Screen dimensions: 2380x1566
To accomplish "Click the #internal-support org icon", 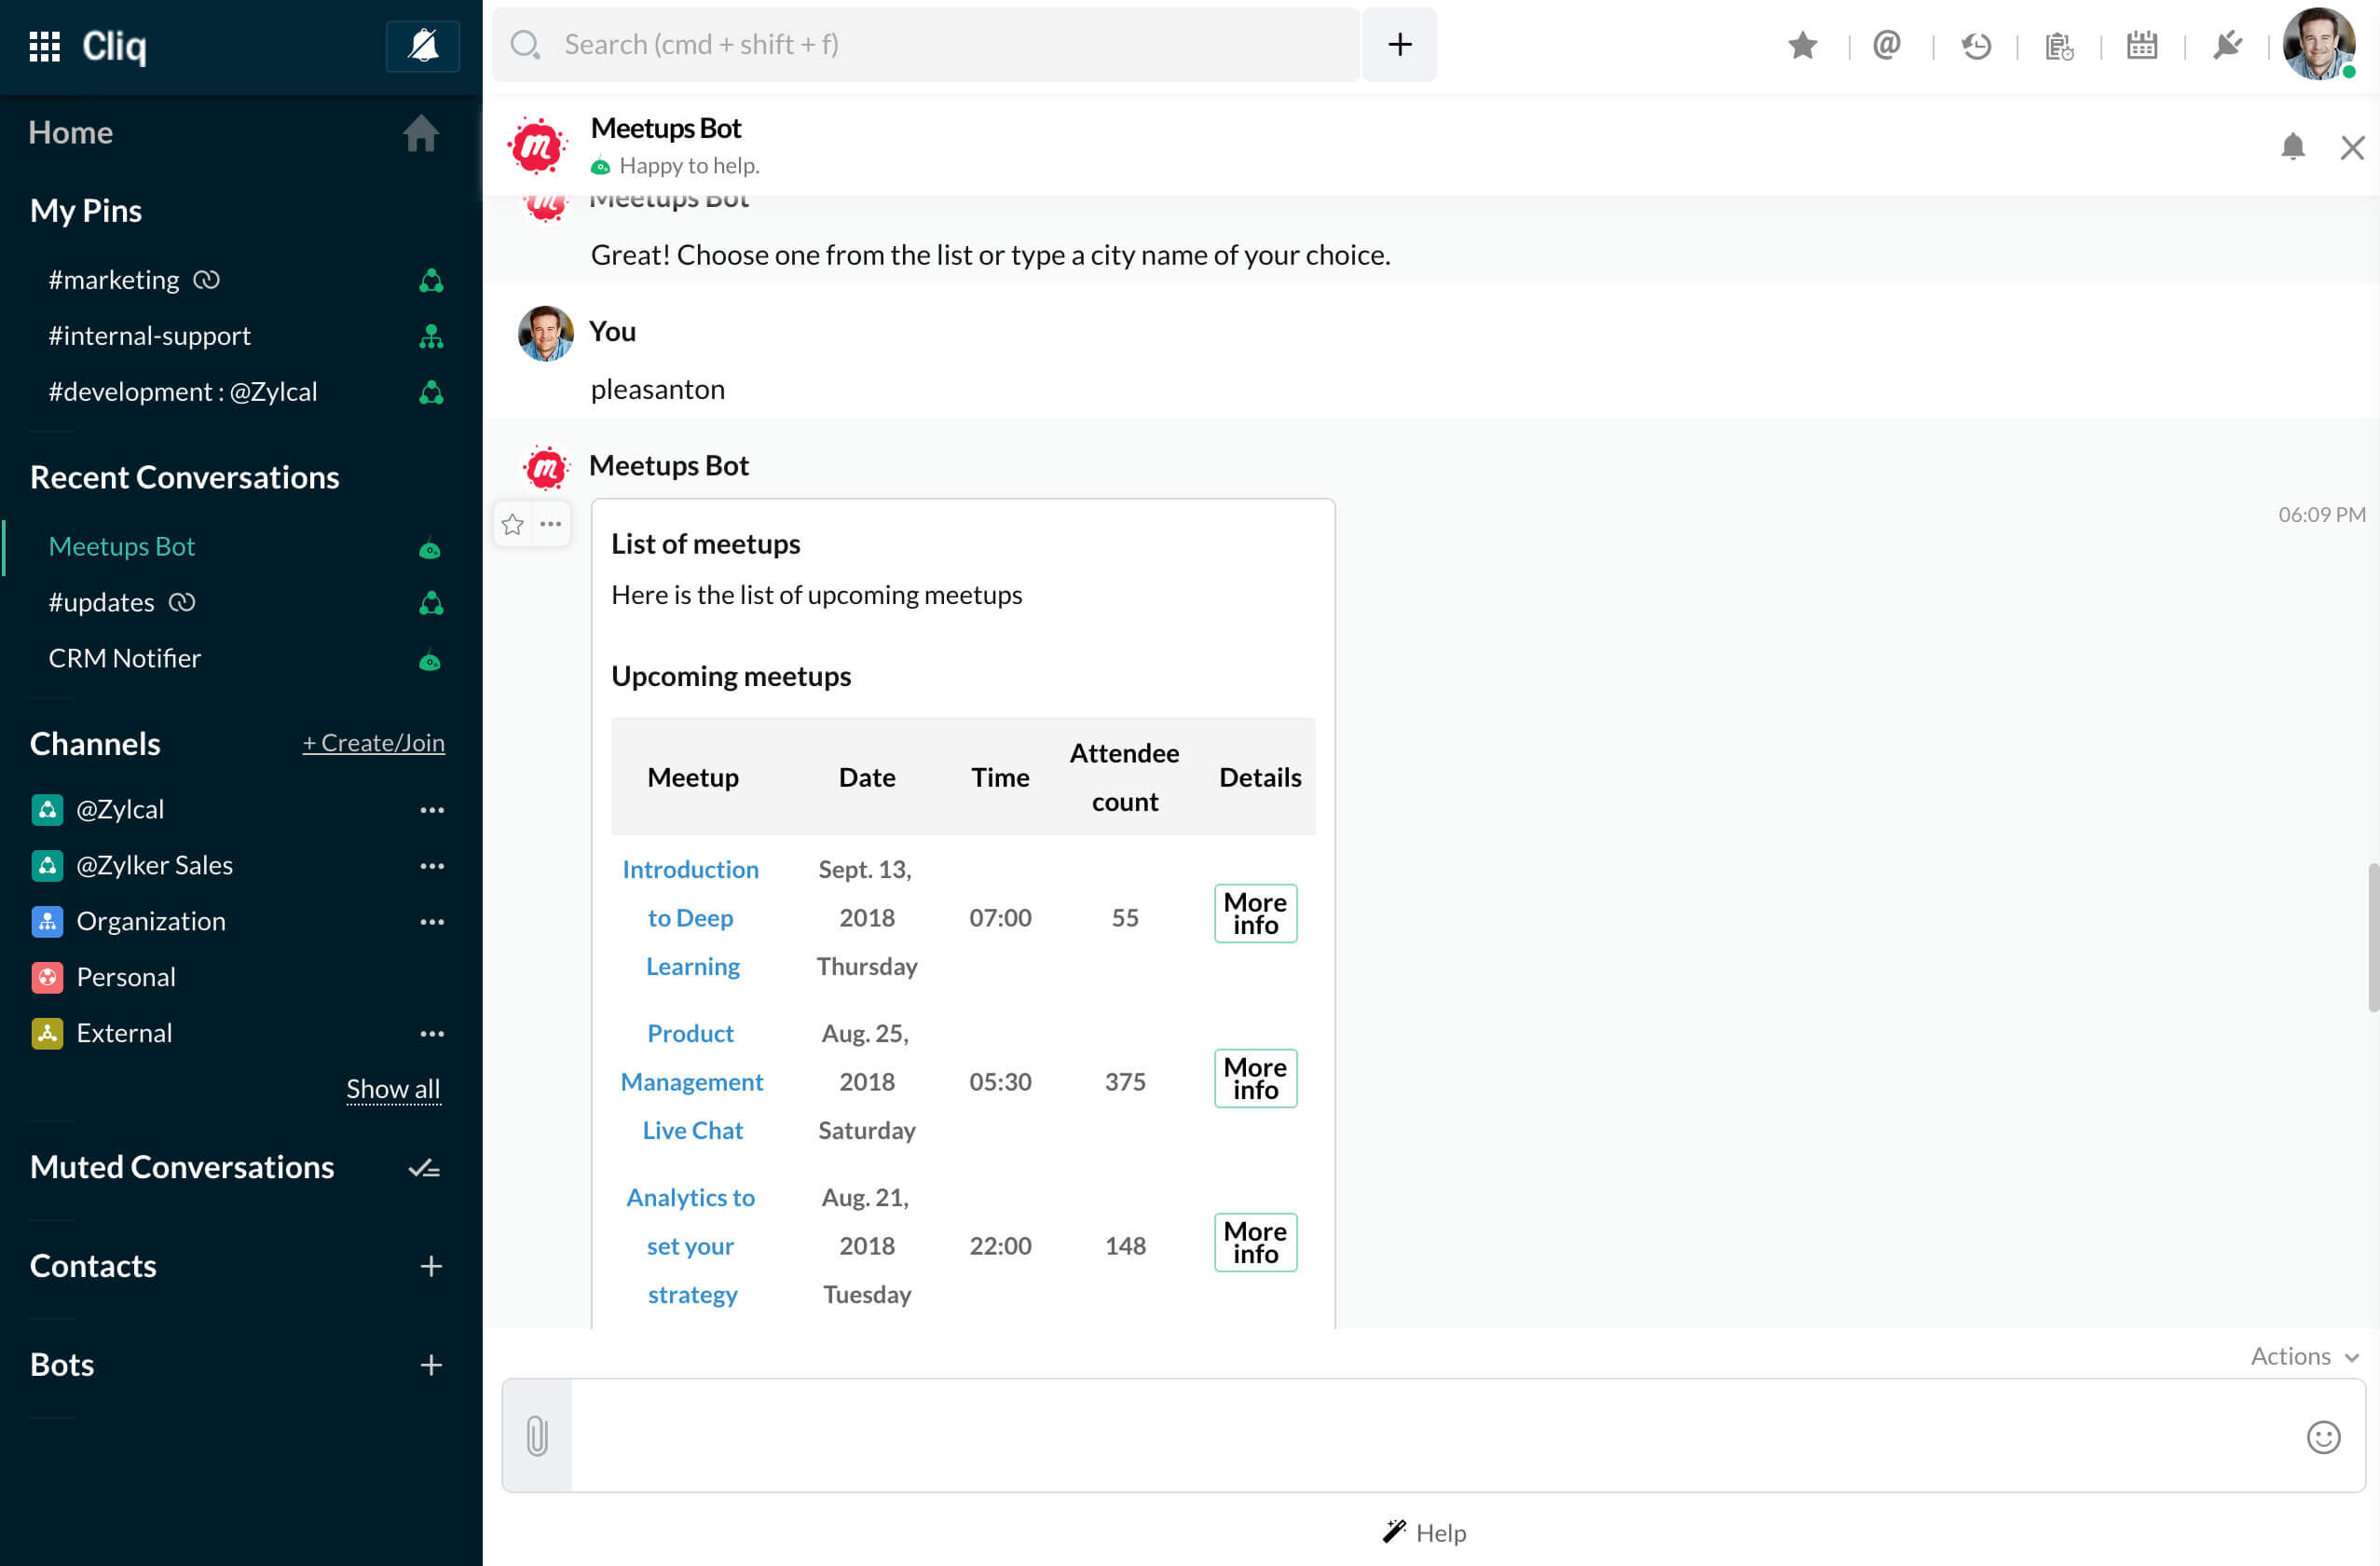I will pyautogui.click(x=431, y=337).
